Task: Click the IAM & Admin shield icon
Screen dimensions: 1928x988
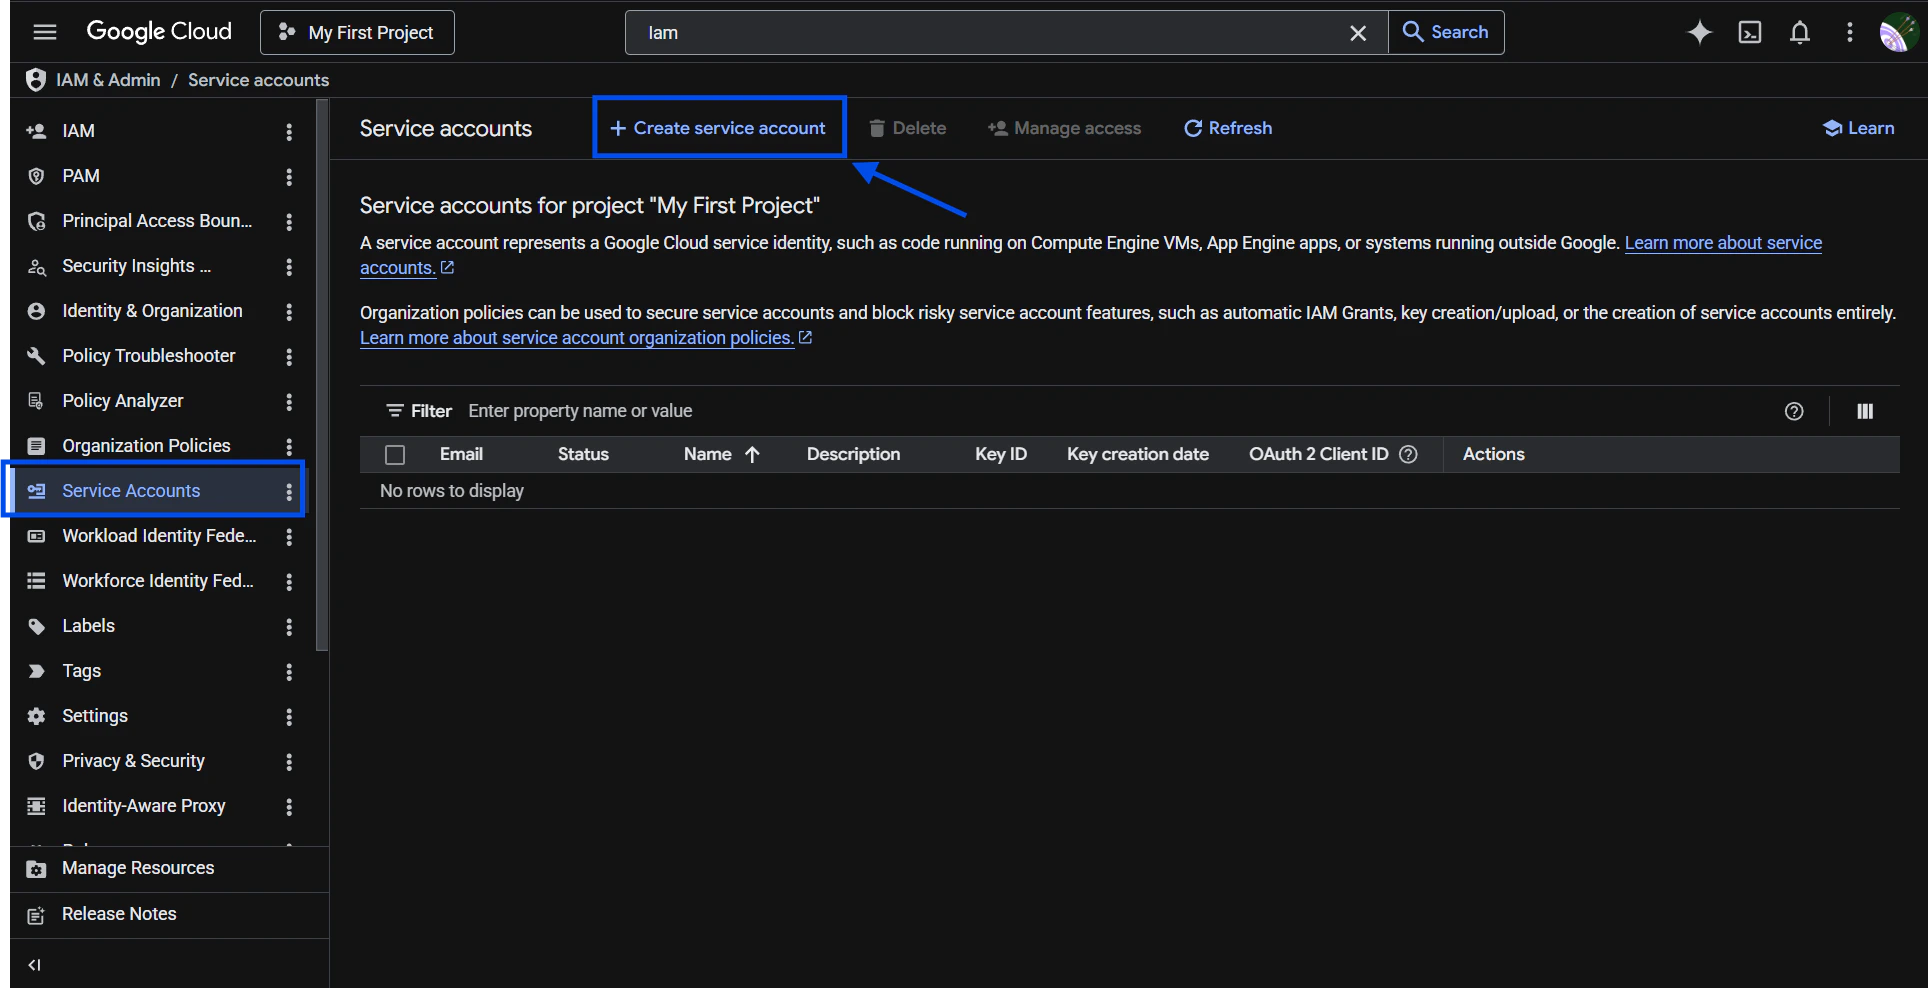Action: point(36,80)
